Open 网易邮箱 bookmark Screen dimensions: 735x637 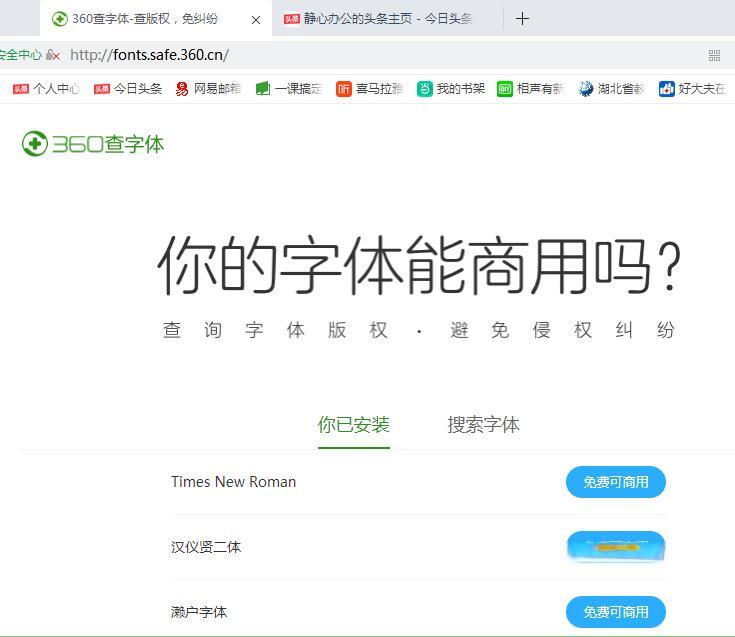coord(208,89)
